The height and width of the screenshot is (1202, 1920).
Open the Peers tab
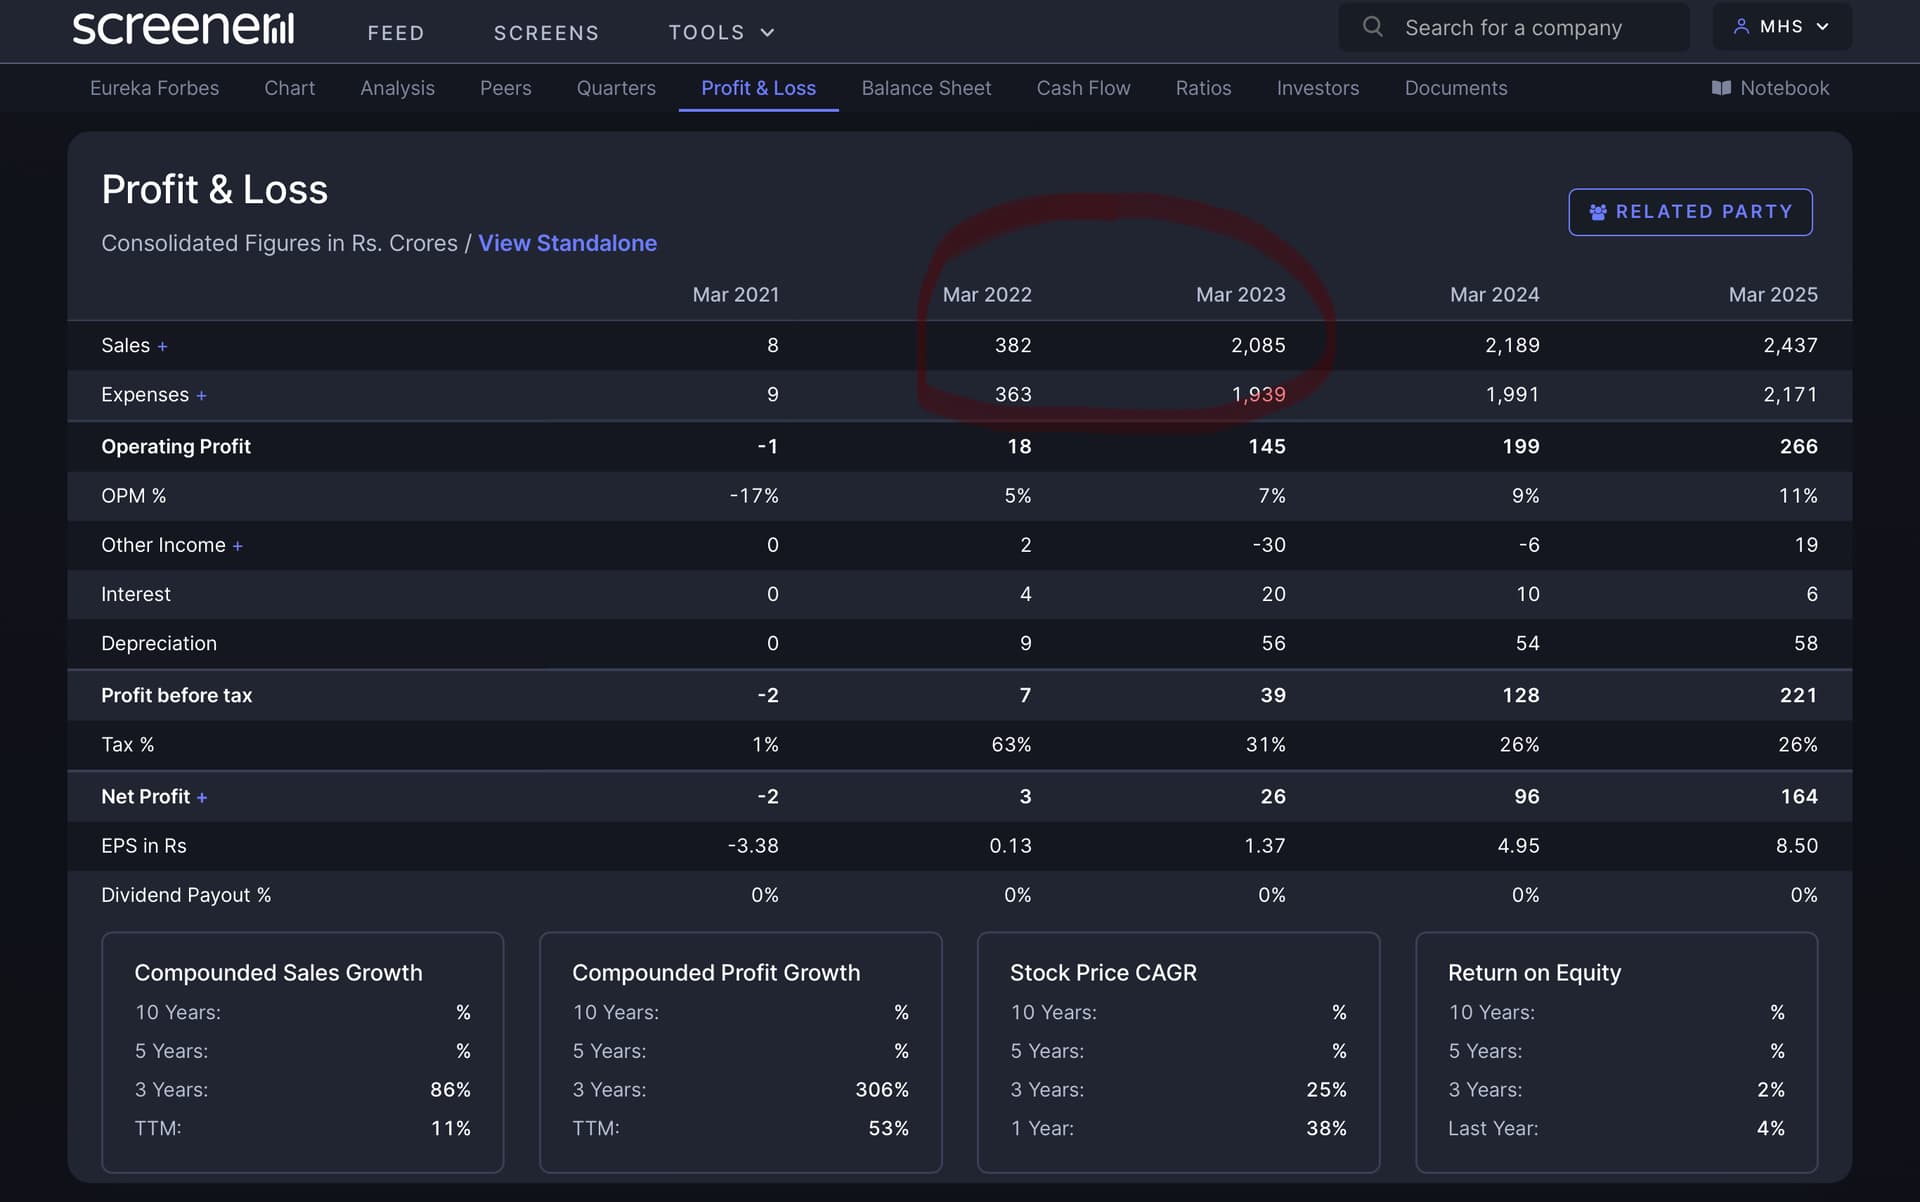505,88
